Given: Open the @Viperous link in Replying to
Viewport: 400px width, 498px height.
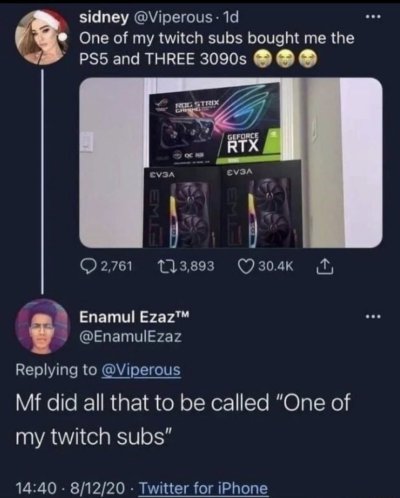Looking at the screenshot, I should pyautogui.click(x=141, y=370).
